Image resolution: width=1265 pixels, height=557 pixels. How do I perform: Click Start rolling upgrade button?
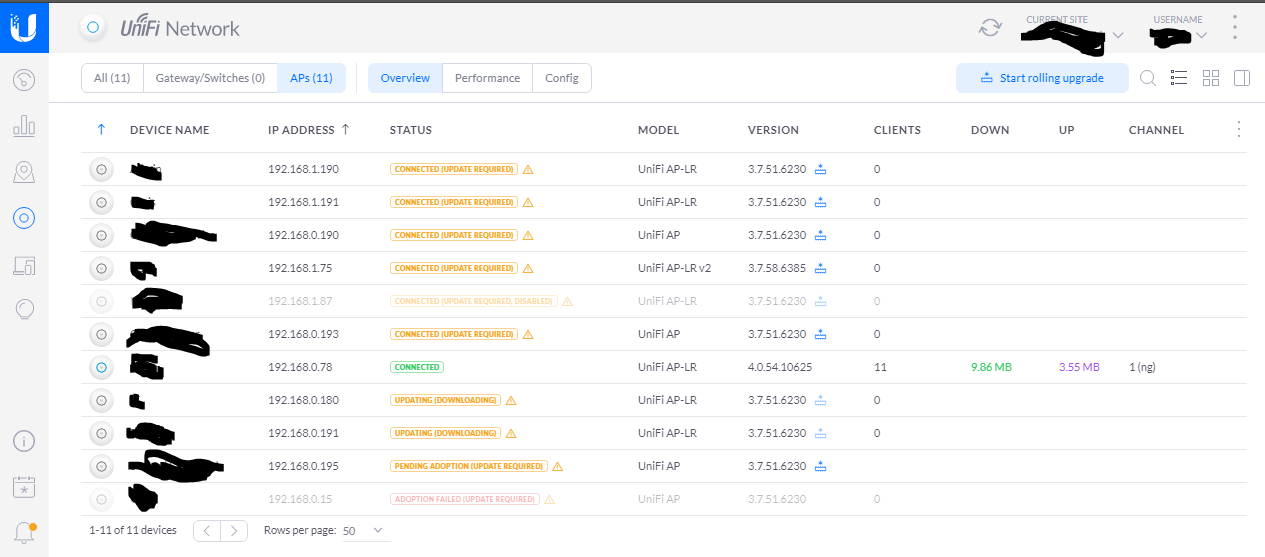(x=1042, y=78)
